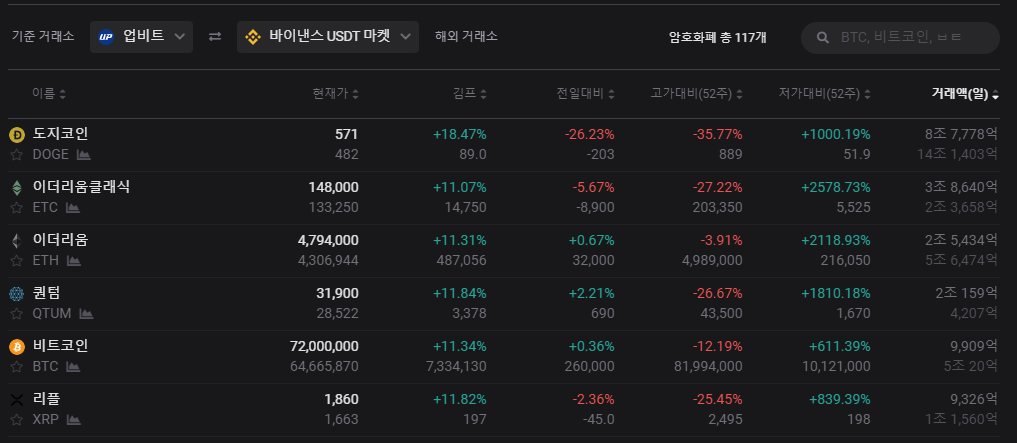Open the DOGE chart icon
The image size is (1017, 443).
coord(84,154)
